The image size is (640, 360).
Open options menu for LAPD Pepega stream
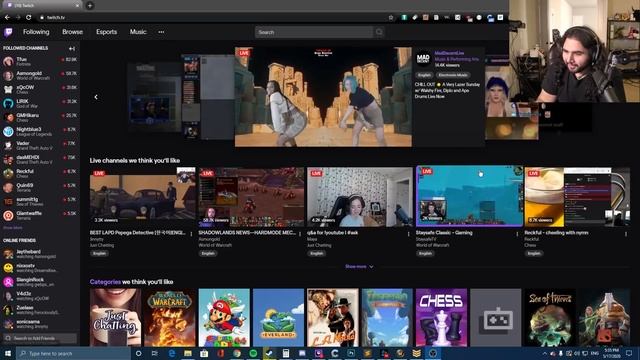[191, 234]
